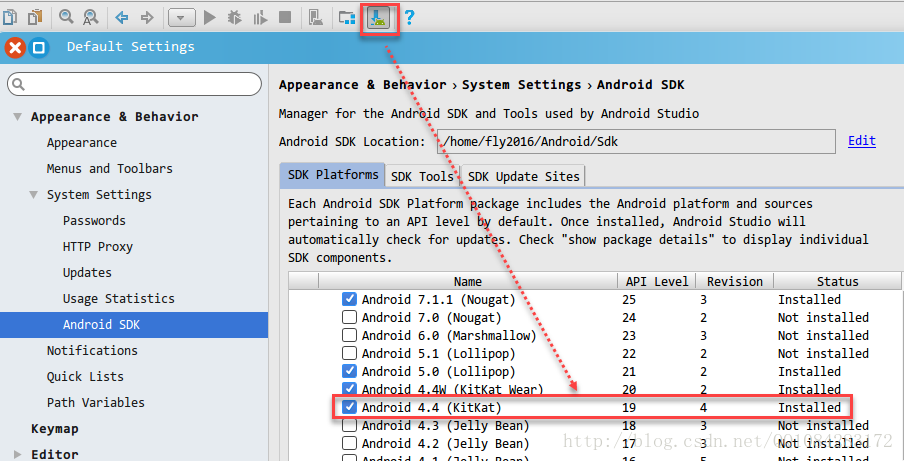
Task: Collapse the System Settings tree node
Action: pos(35,195)
